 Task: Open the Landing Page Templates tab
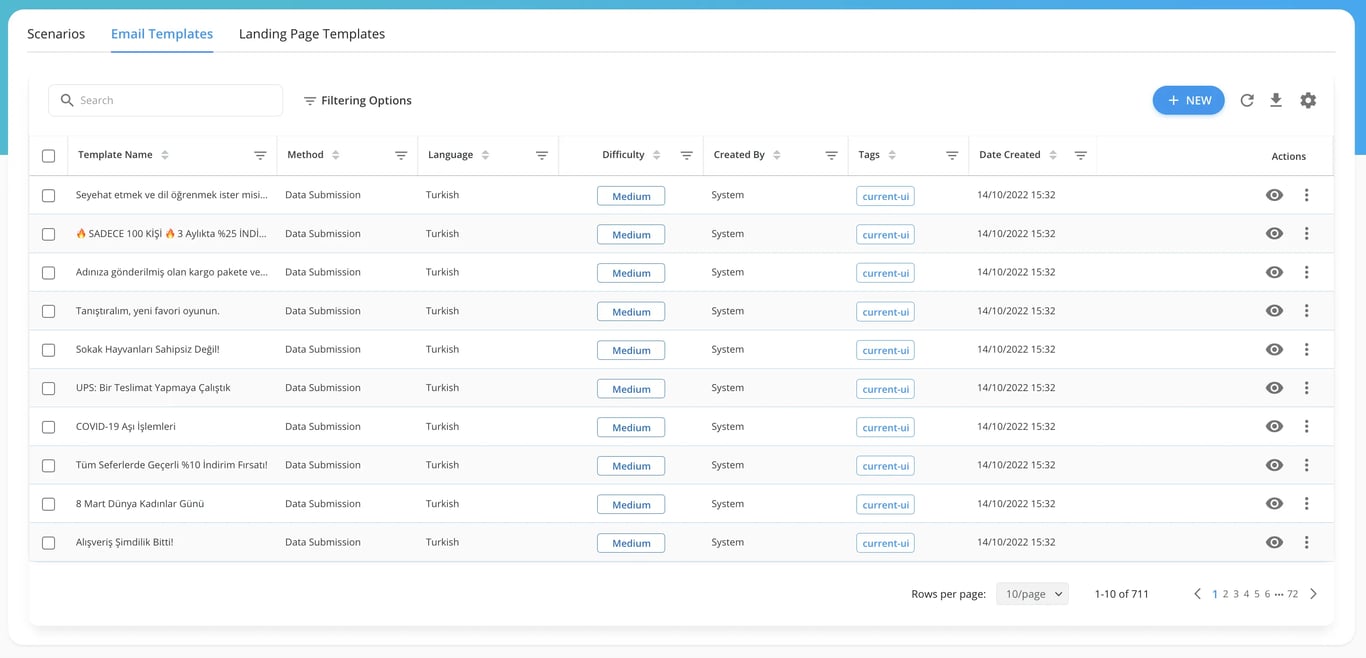[312, 33]
